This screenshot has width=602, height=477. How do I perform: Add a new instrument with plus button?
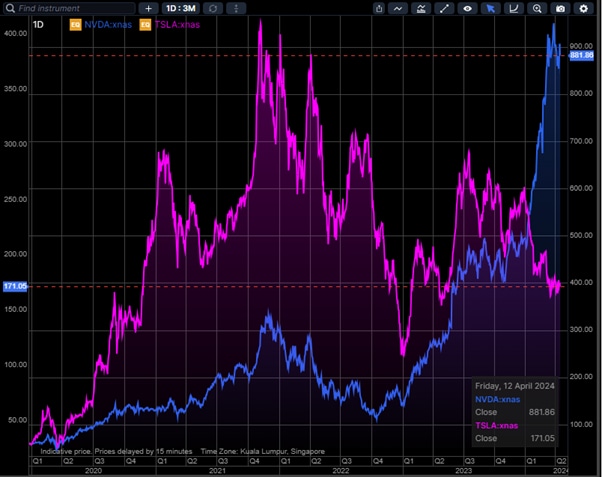pos(148,8)
